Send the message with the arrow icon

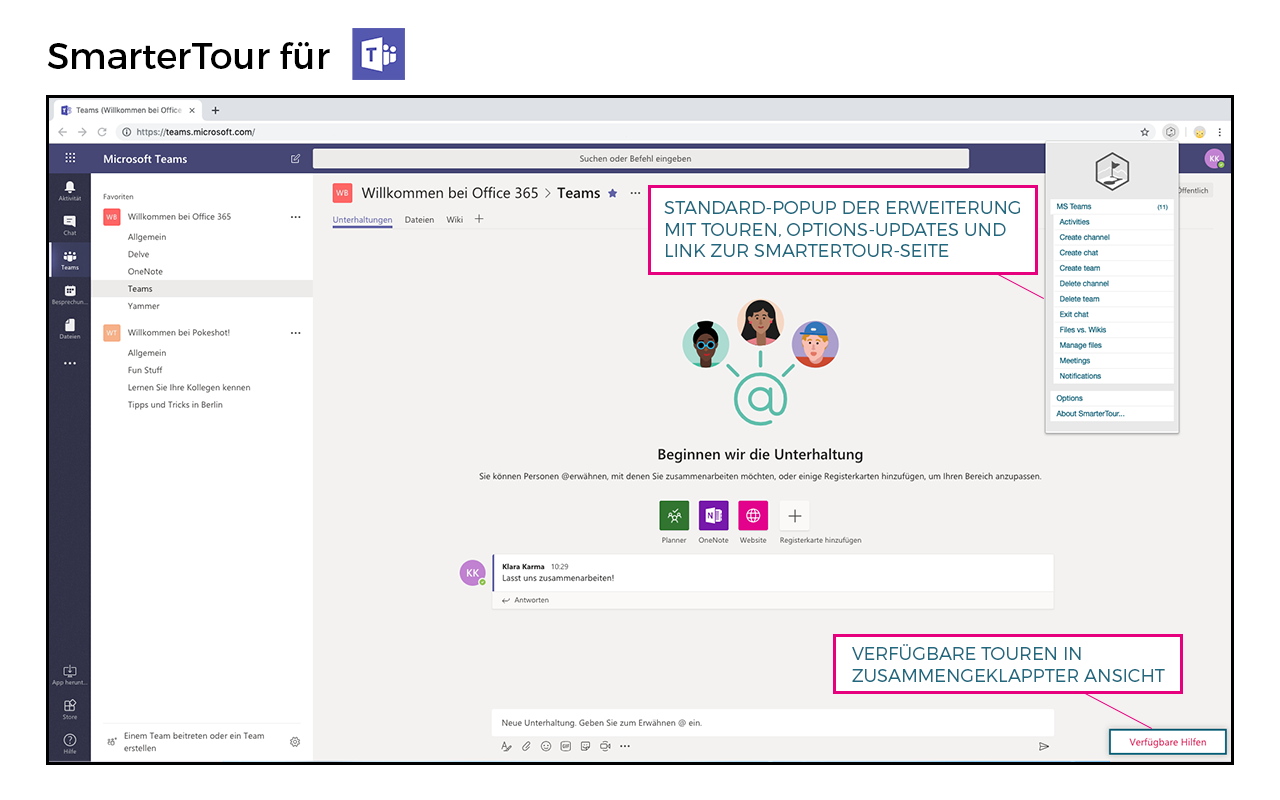(x=1043, y=746)
